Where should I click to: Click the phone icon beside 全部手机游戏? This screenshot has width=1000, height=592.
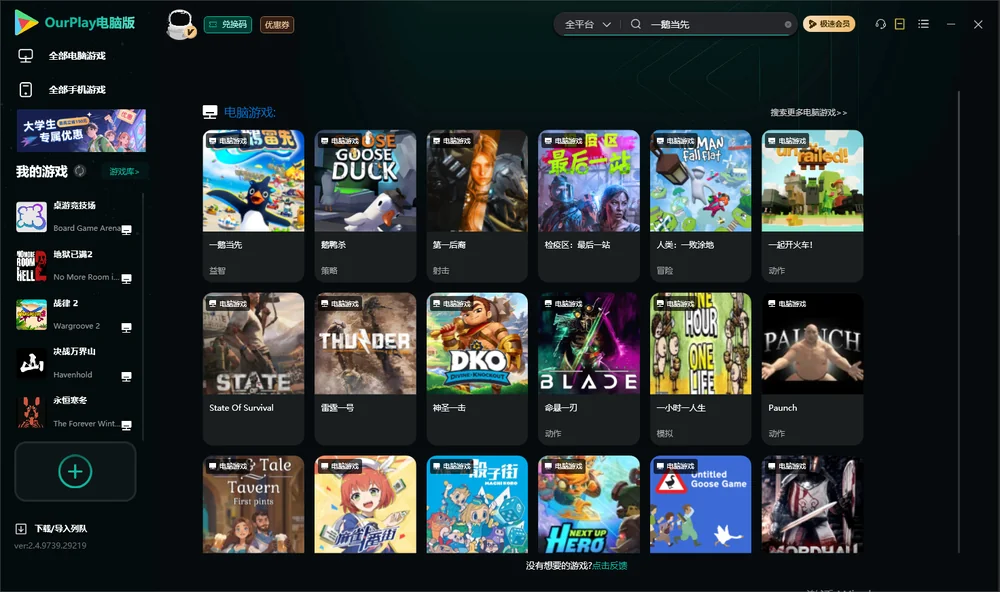26,90
